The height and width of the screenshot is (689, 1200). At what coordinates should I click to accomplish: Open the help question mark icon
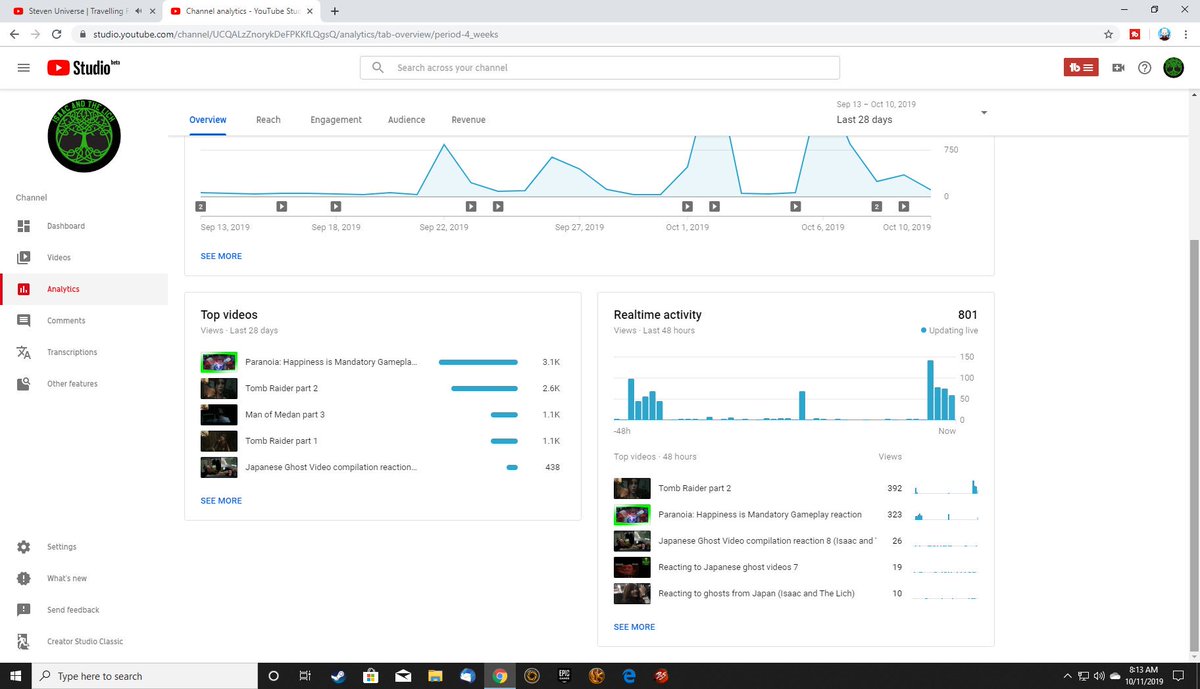tap(1145, 68)
